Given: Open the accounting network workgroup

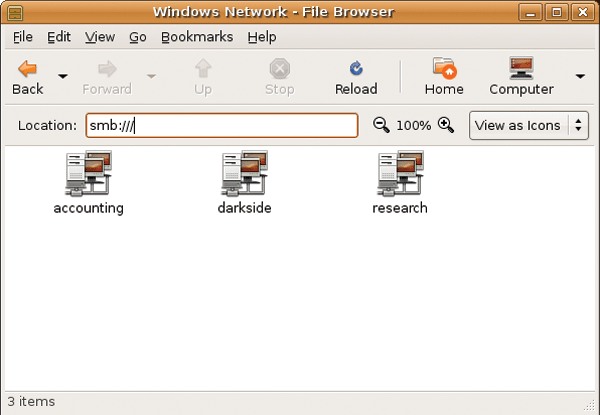Looking at the screenshot, I should [88, 174].
